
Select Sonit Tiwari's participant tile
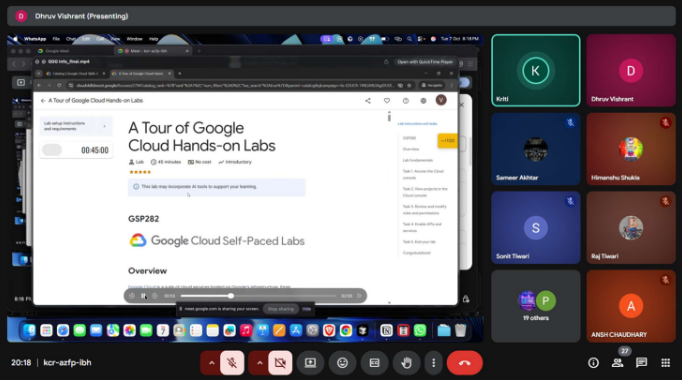coord(536,227)
